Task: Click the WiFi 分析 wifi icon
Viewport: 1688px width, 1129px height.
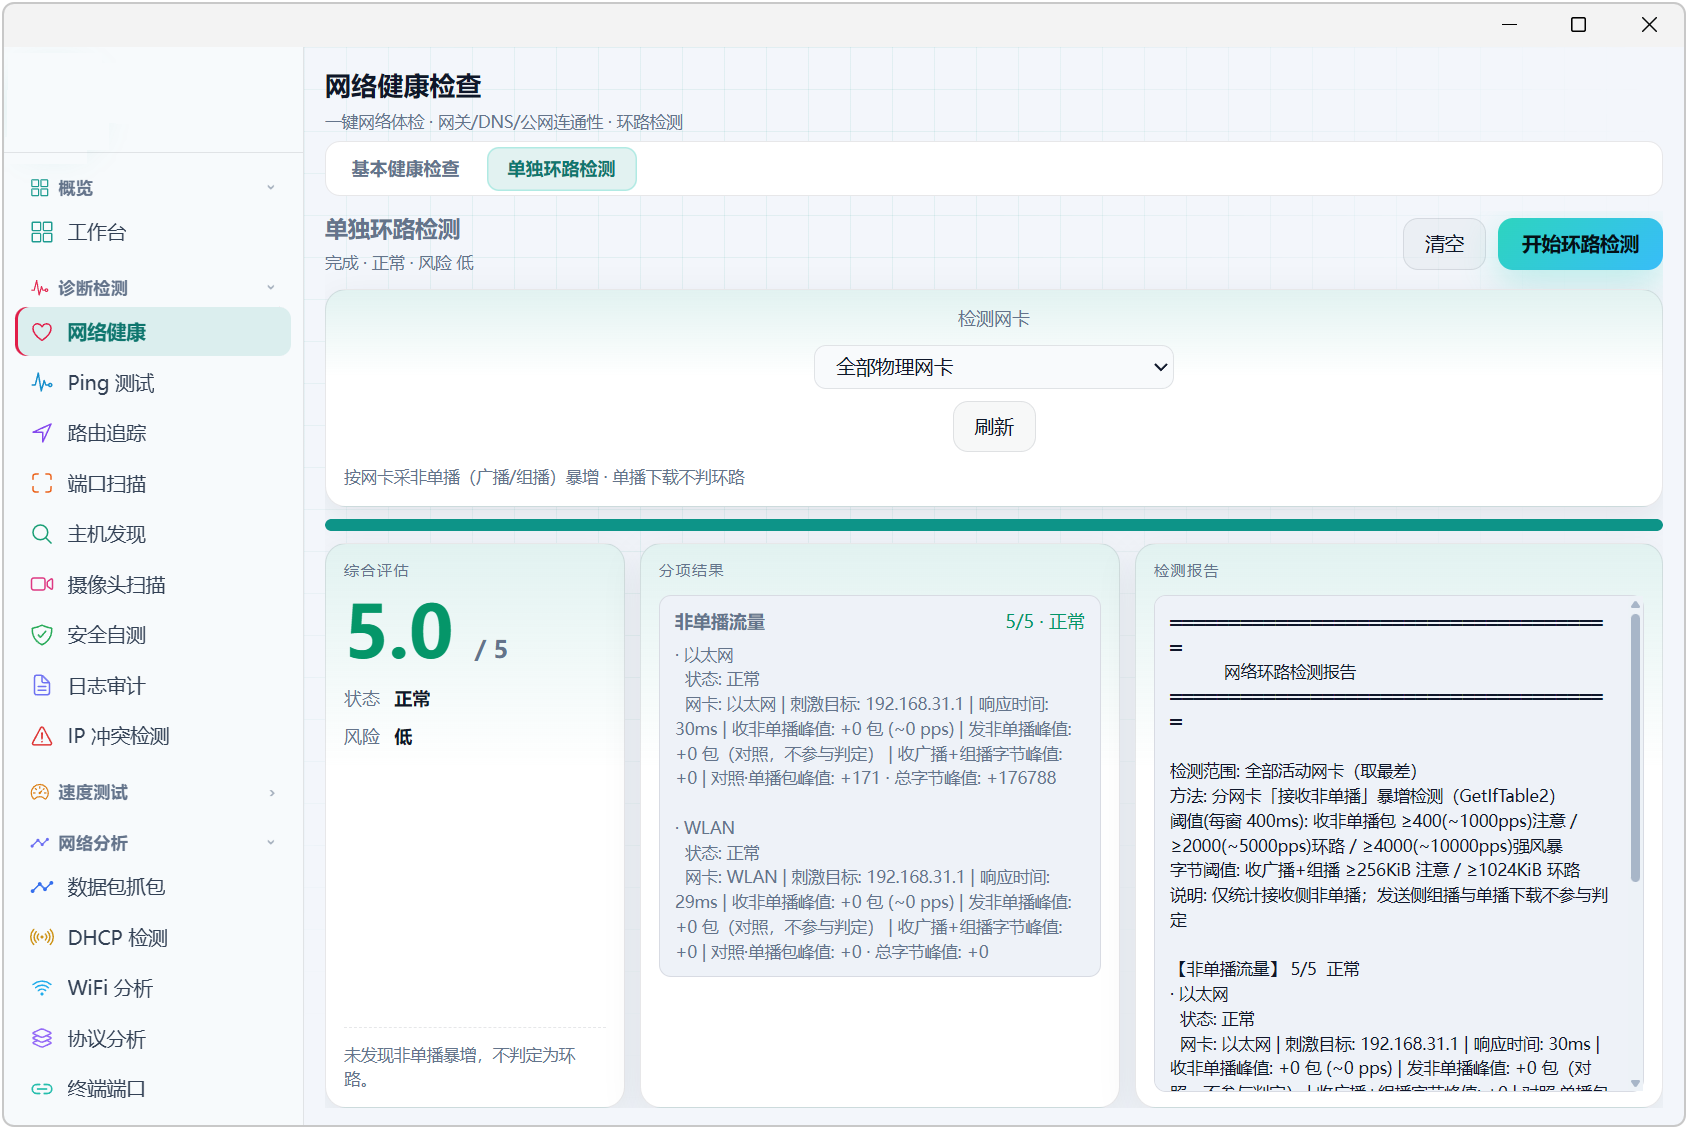Action: pyautogui.click(x=42, y=988)
